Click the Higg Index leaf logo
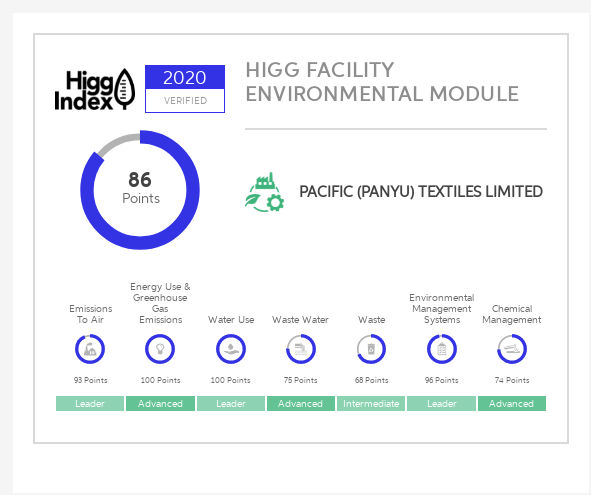The width and height of the screenshot is (591, 495). (x=95, y=89)
